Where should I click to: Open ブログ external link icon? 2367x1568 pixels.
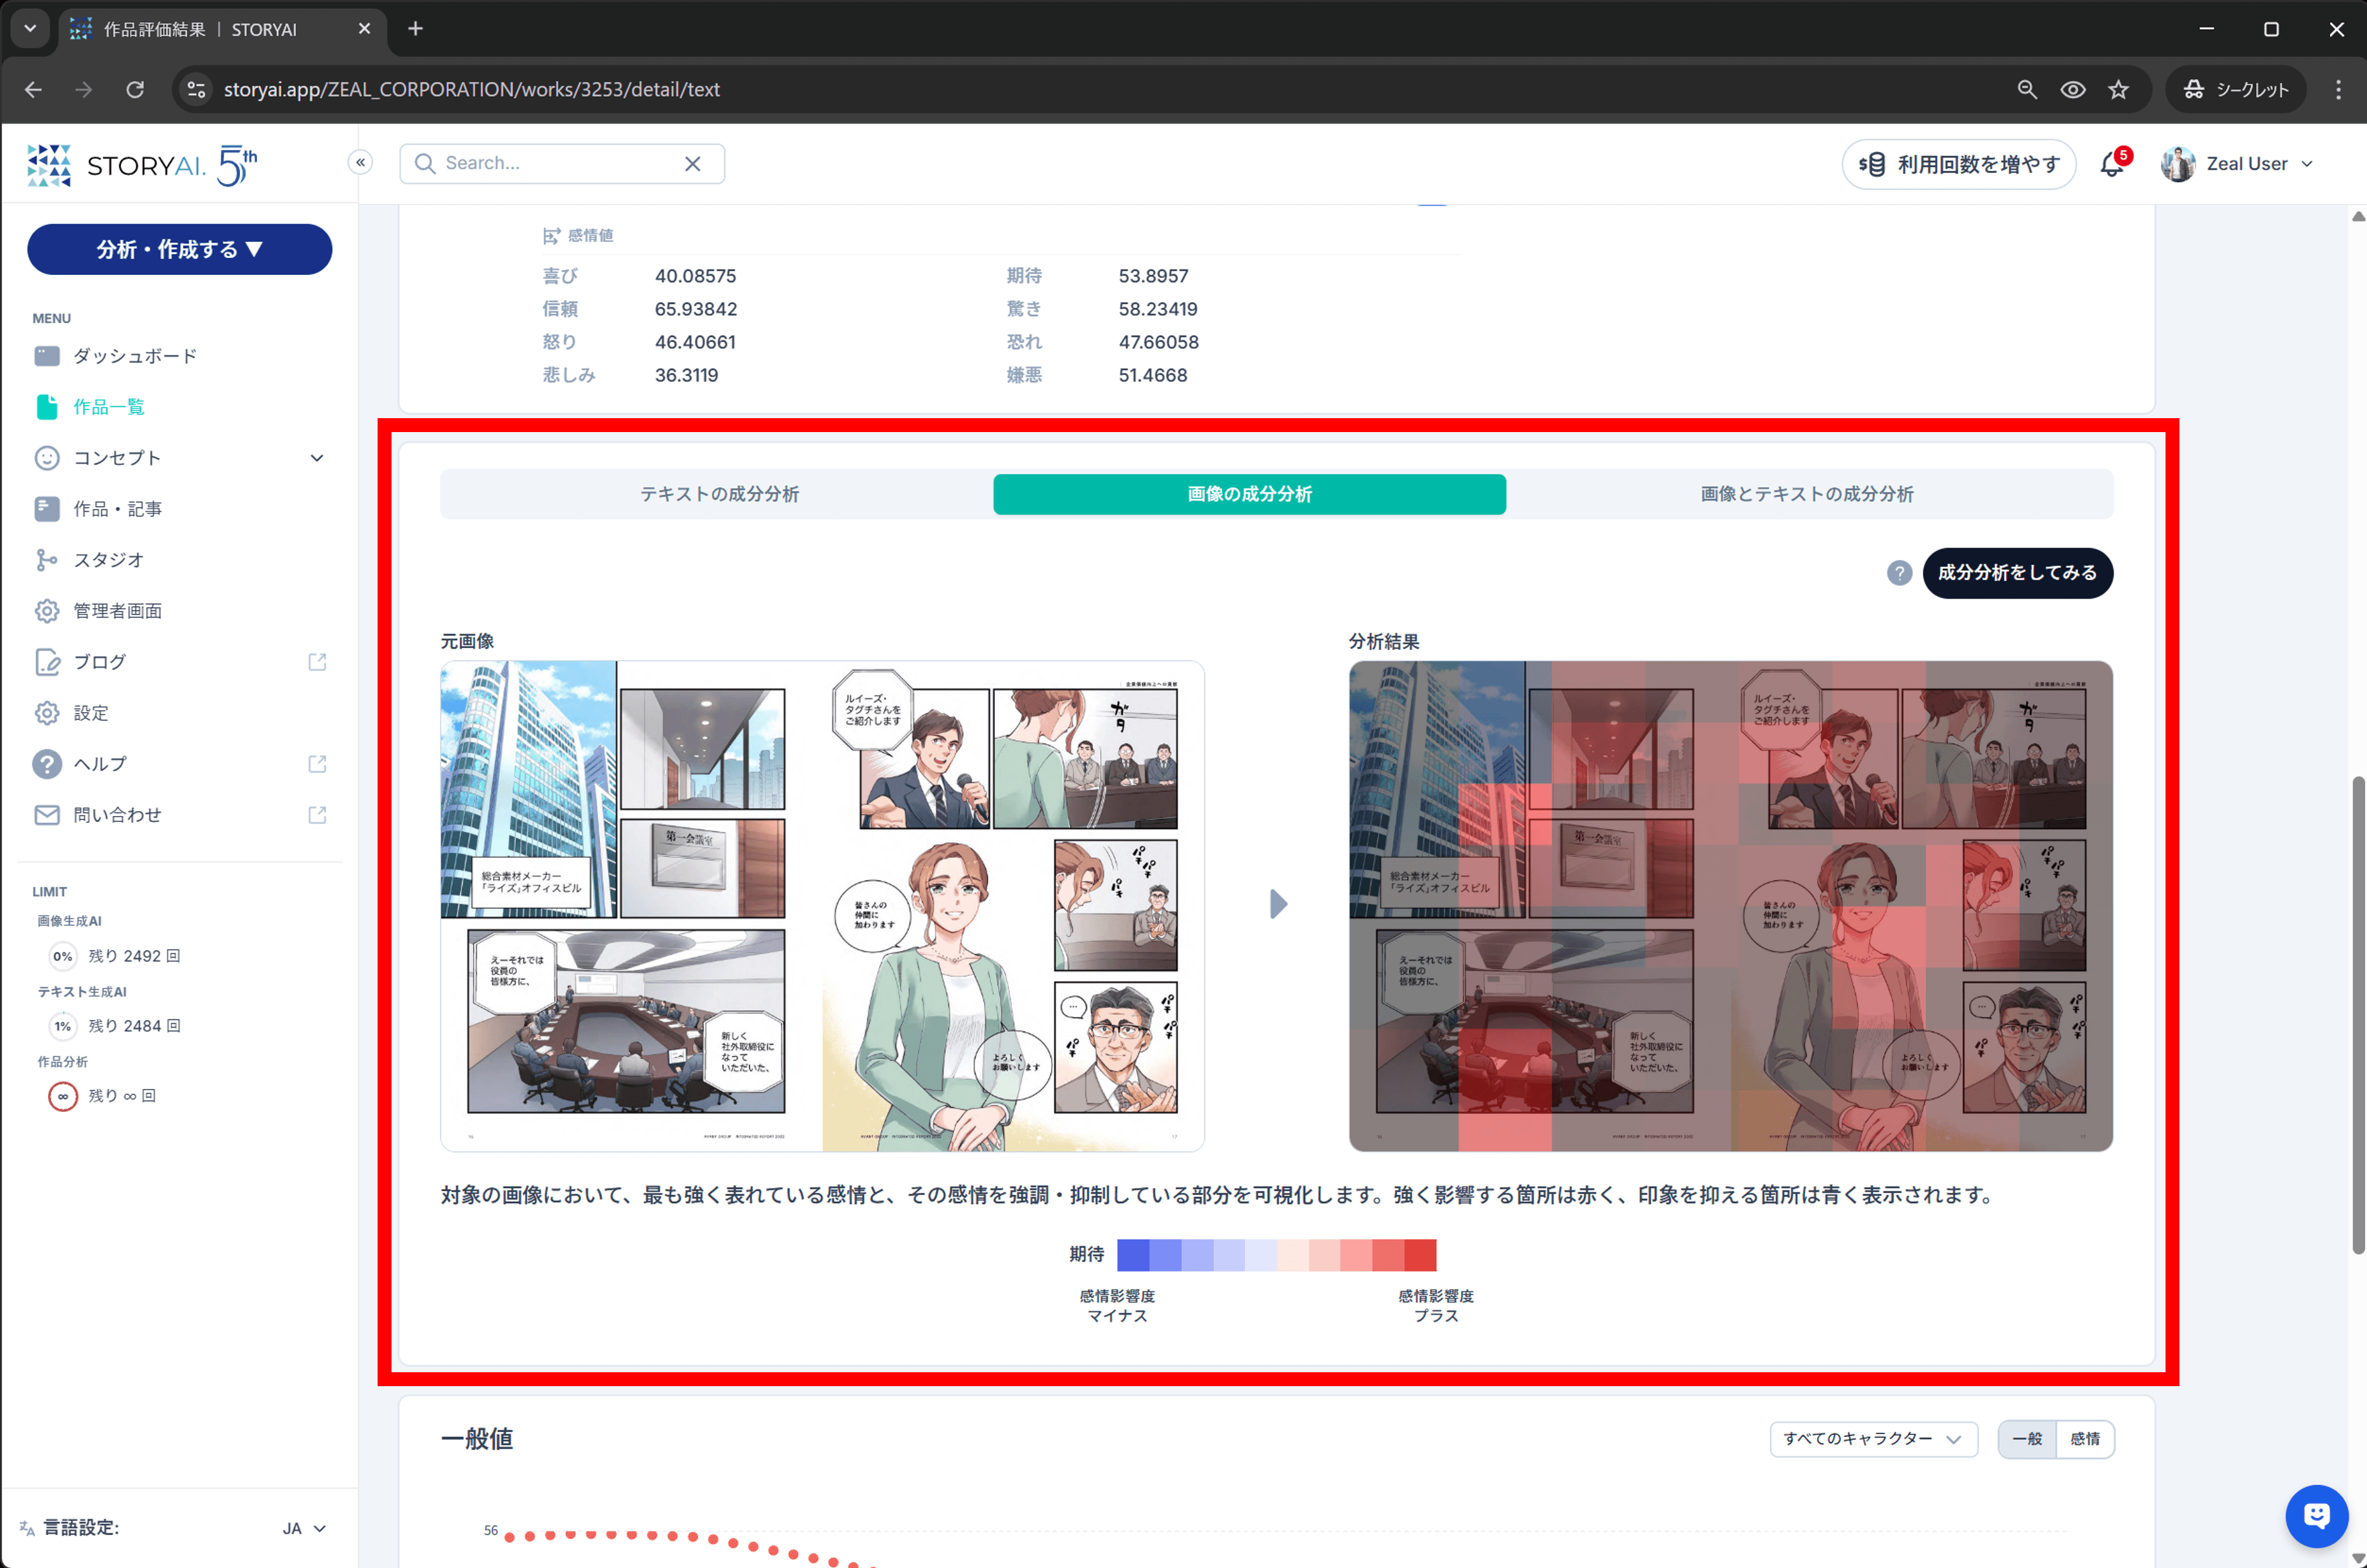[317, 662]
